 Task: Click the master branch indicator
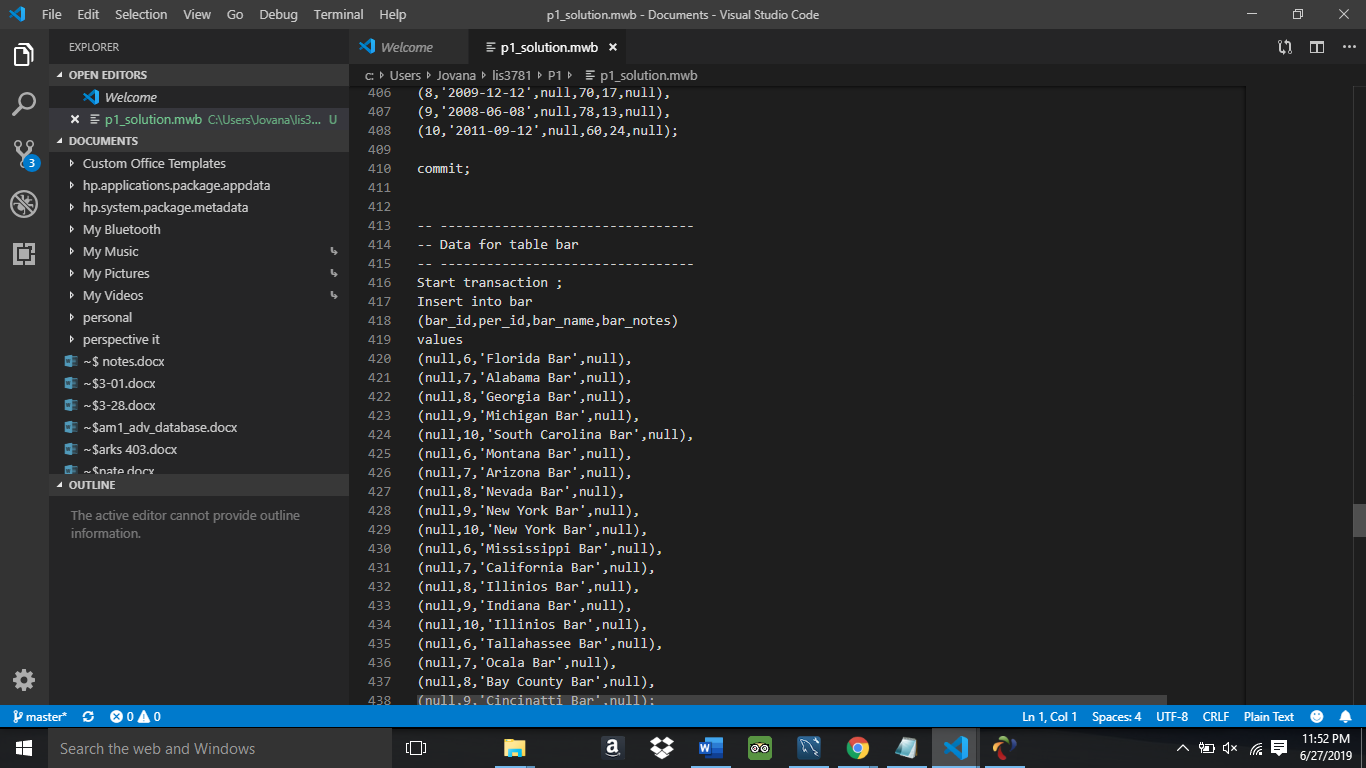[x=40, y=717]
